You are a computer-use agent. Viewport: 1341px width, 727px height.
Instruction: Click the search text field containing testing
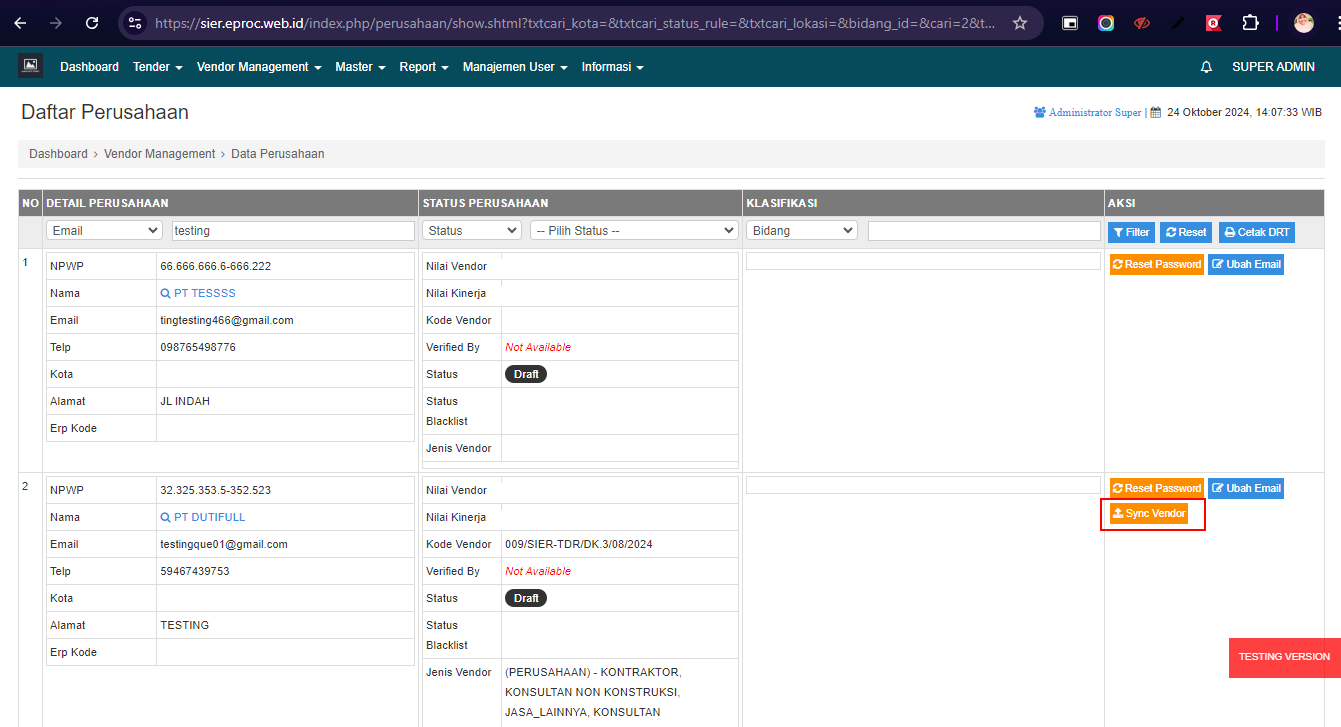click(293, 231)
